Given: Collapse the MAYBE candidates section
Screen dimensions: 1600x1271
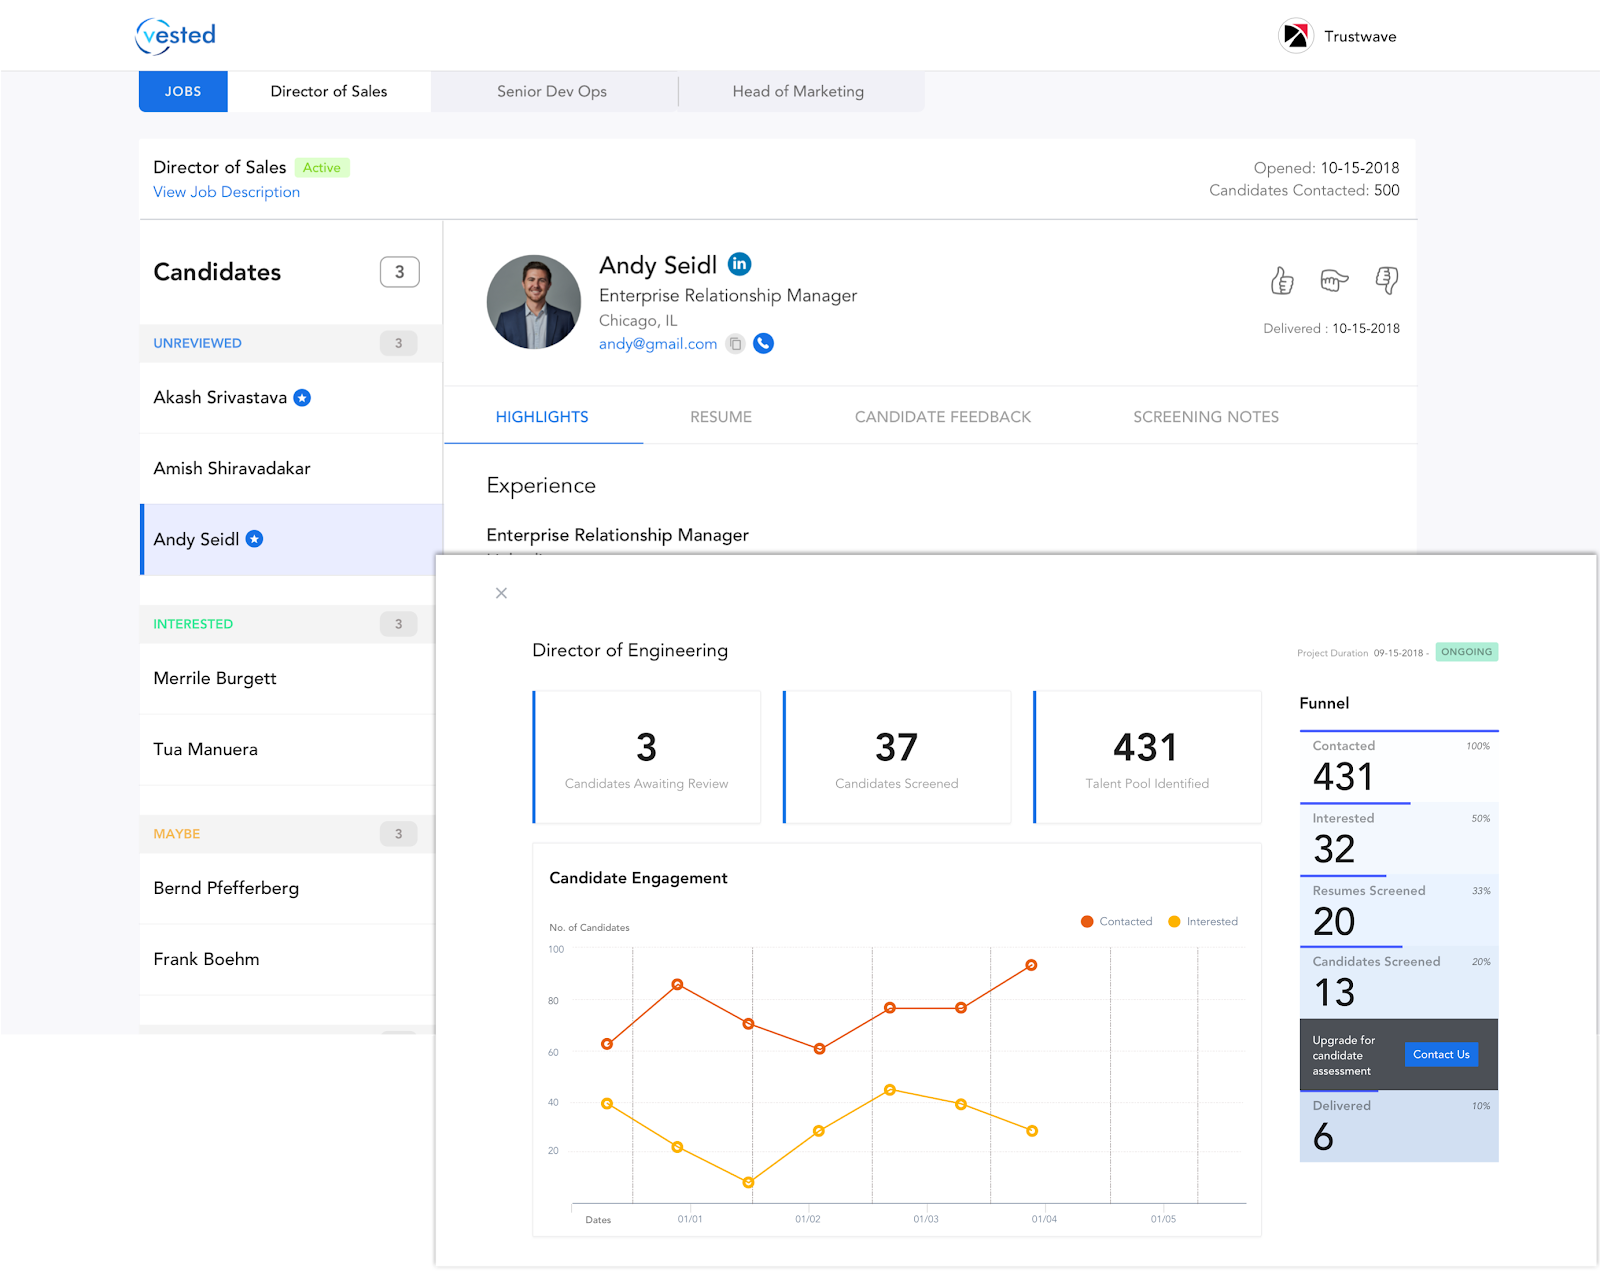Looking at the screenshot, I should coord(287,834).
